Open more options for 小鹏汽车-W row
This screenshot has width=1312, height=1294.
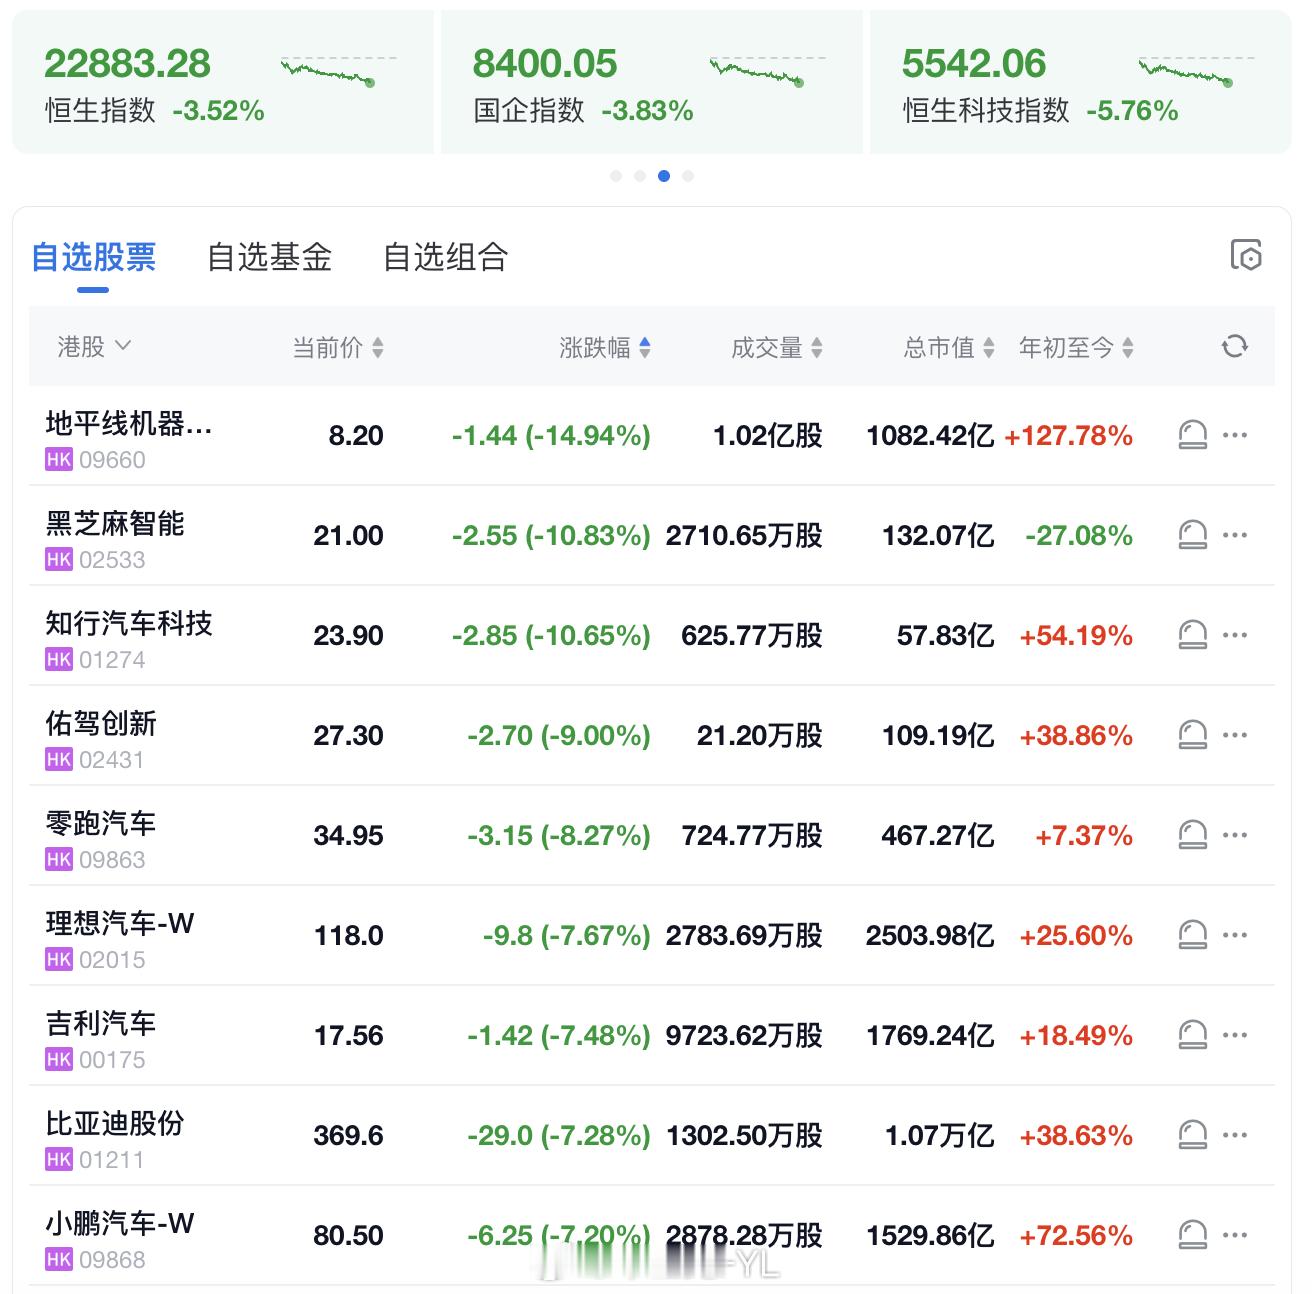click(1235, 1235)
